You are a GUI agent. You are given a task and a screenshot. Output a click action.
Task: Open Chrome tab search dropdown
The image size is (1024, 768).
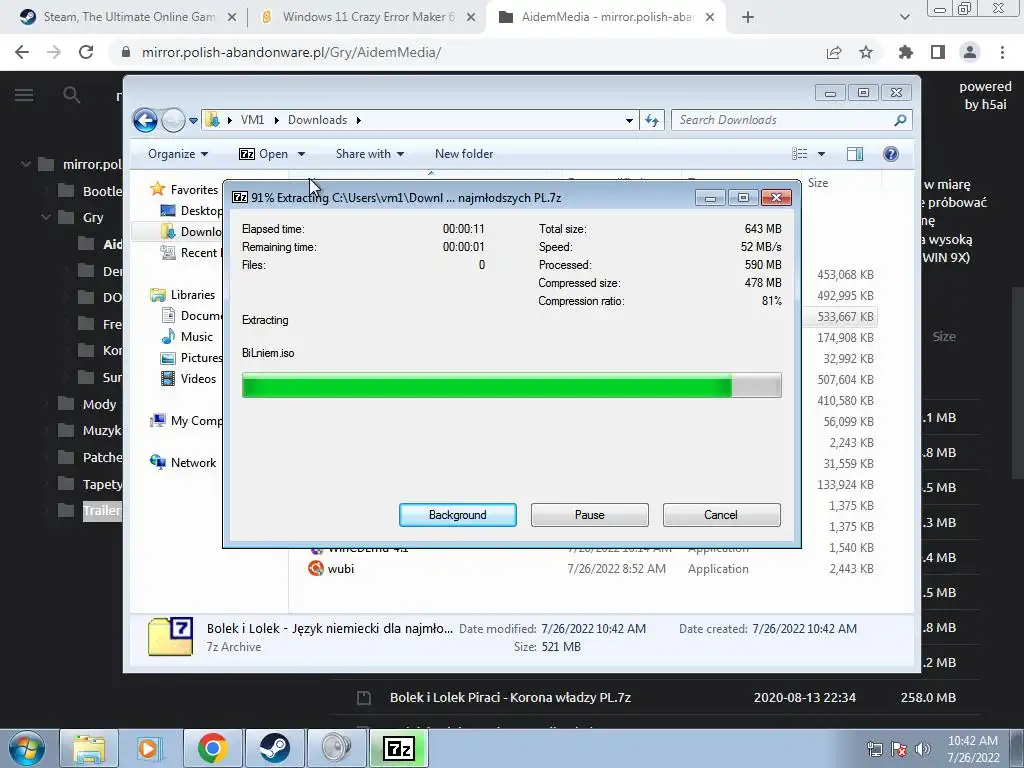[904, 18]
